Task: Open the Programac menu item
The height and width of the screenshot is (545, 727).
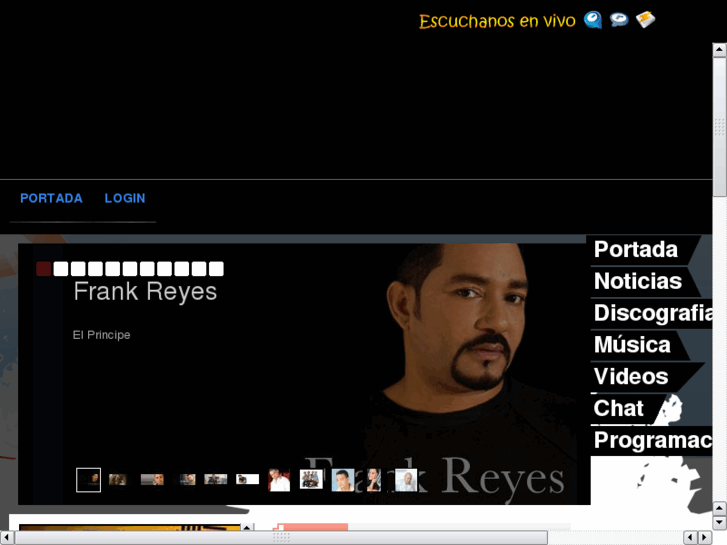Action: (x=651, y=440)
